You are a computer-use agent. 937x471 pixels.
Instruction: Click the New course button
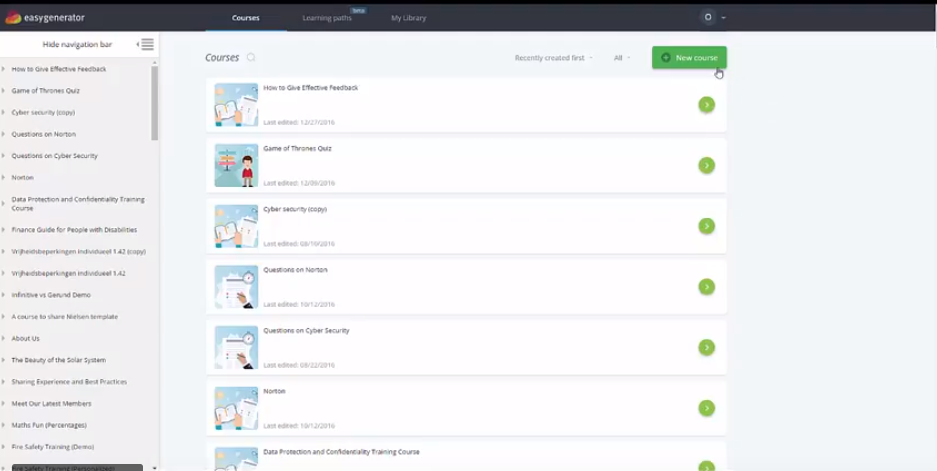coord(689,57)
